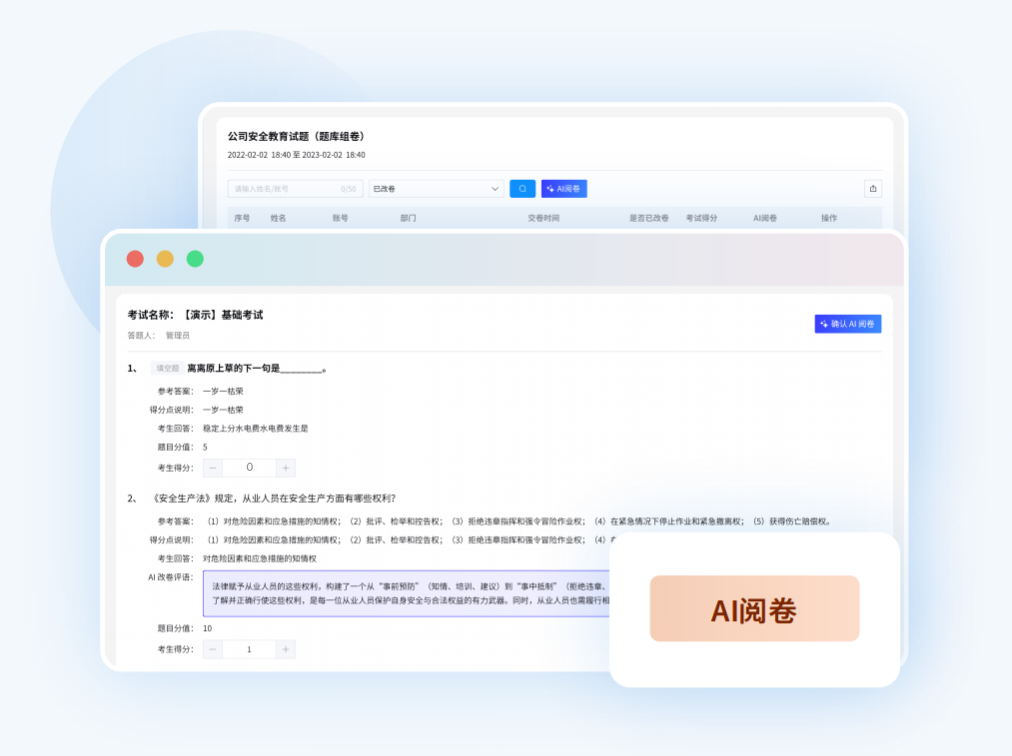Click the purple AI阅卷 button beside search

click(564, 188)
